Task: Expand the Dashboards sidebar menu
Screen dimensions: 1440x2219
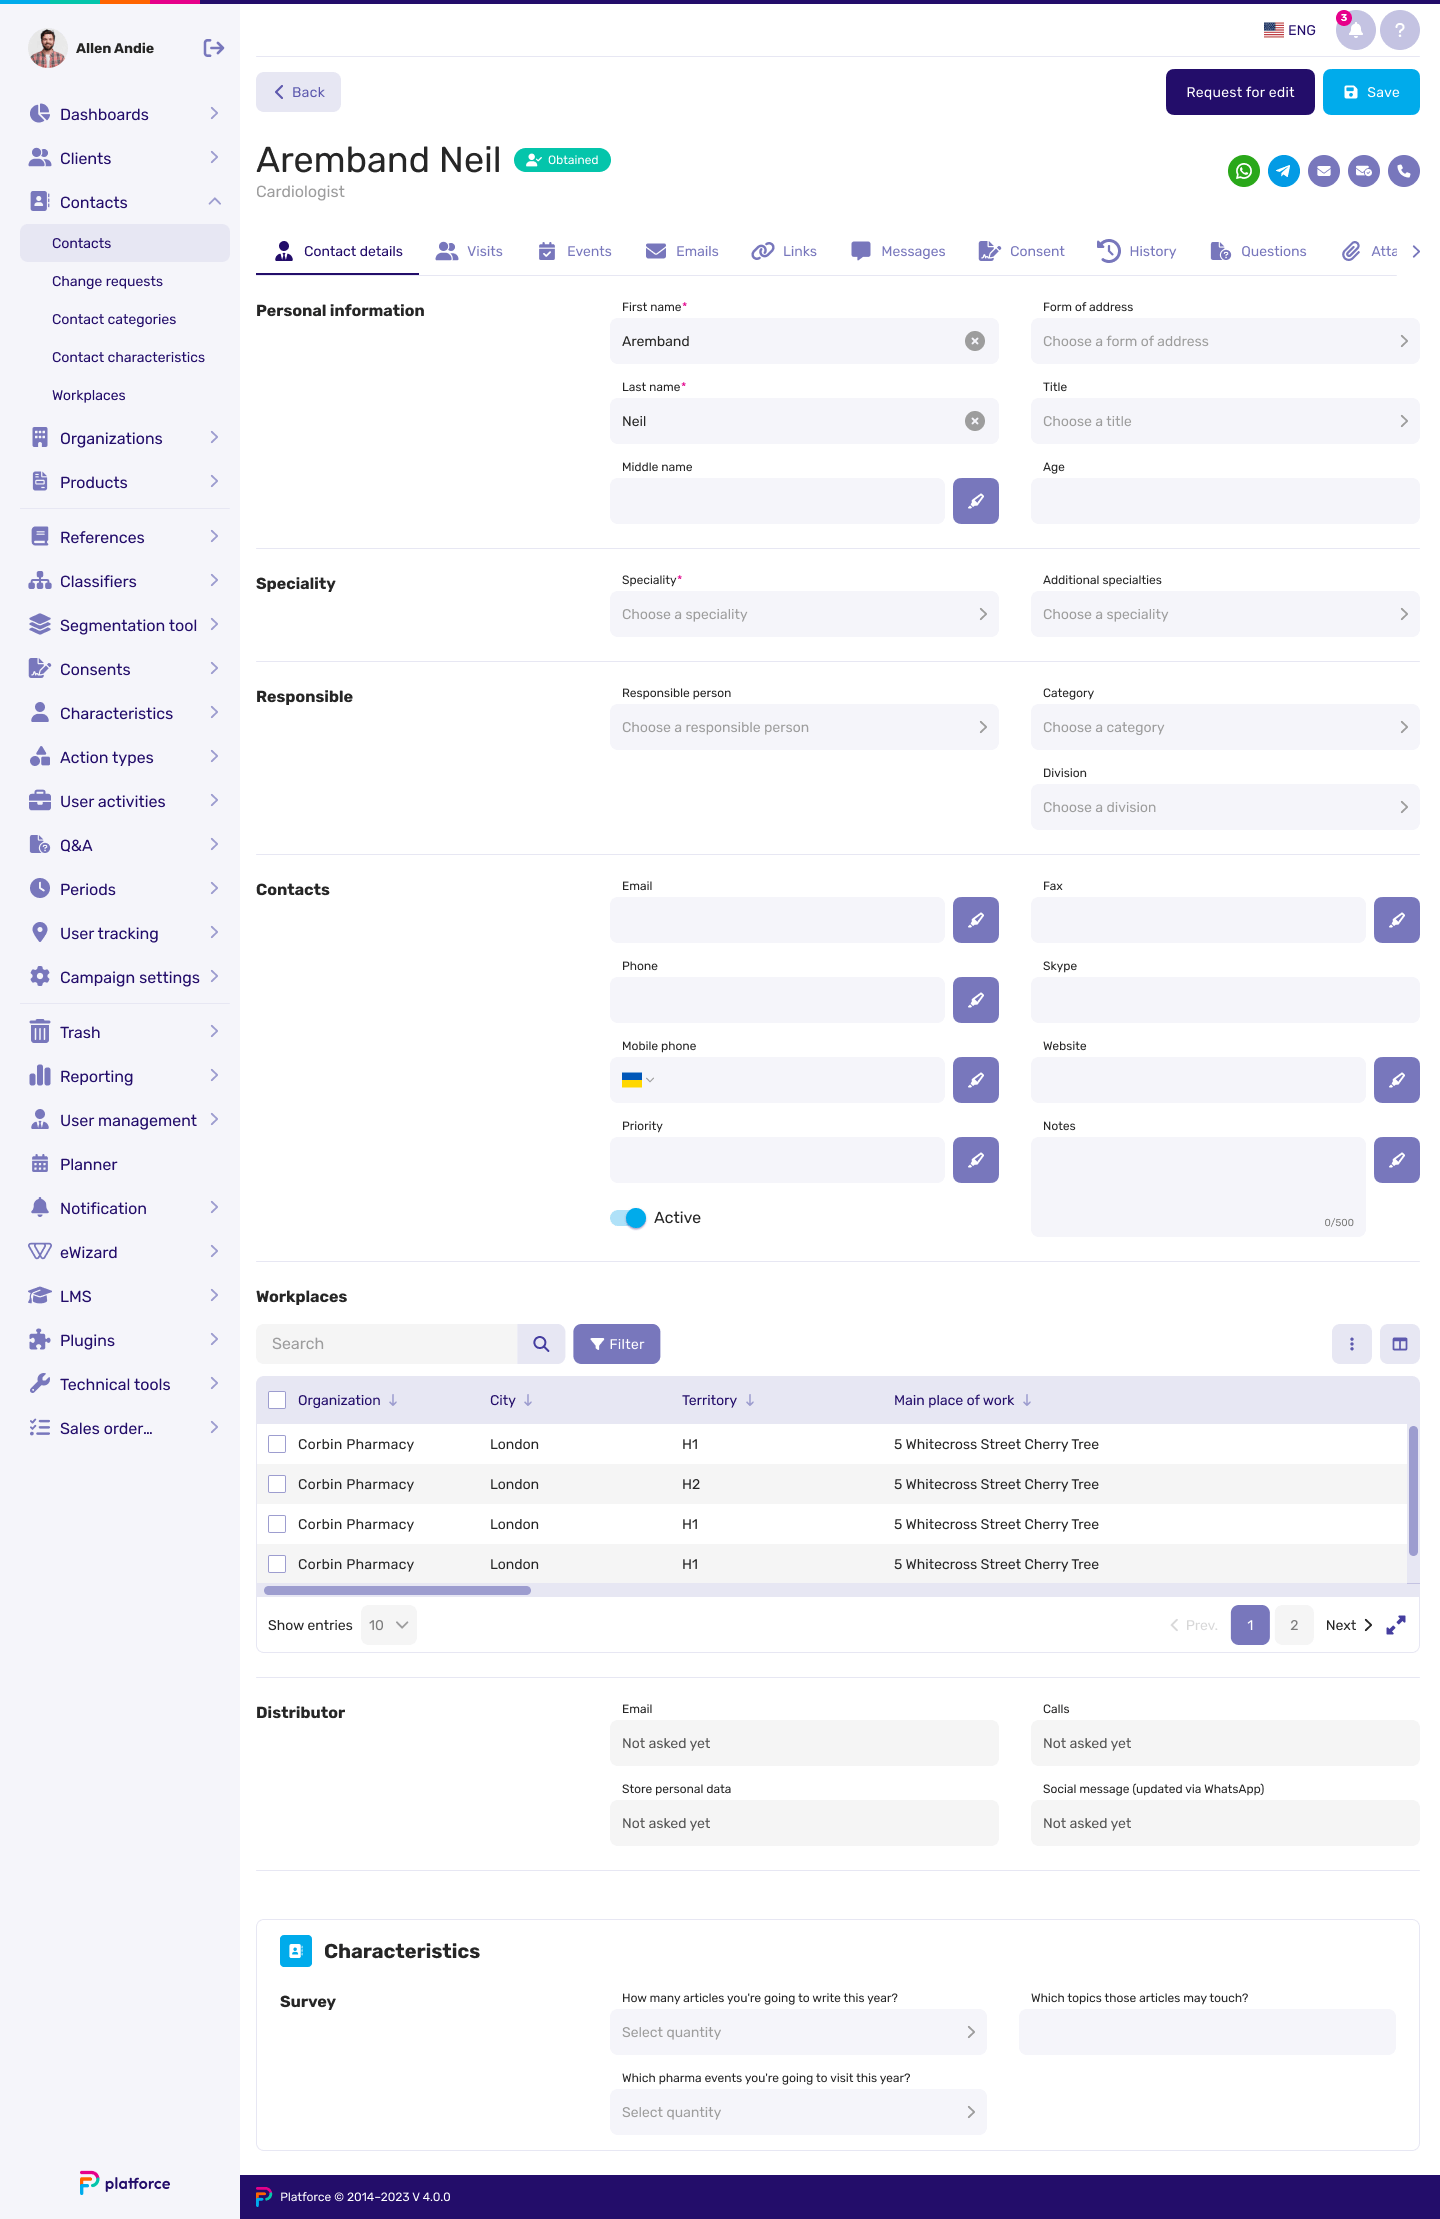Action: click(124, 114)
